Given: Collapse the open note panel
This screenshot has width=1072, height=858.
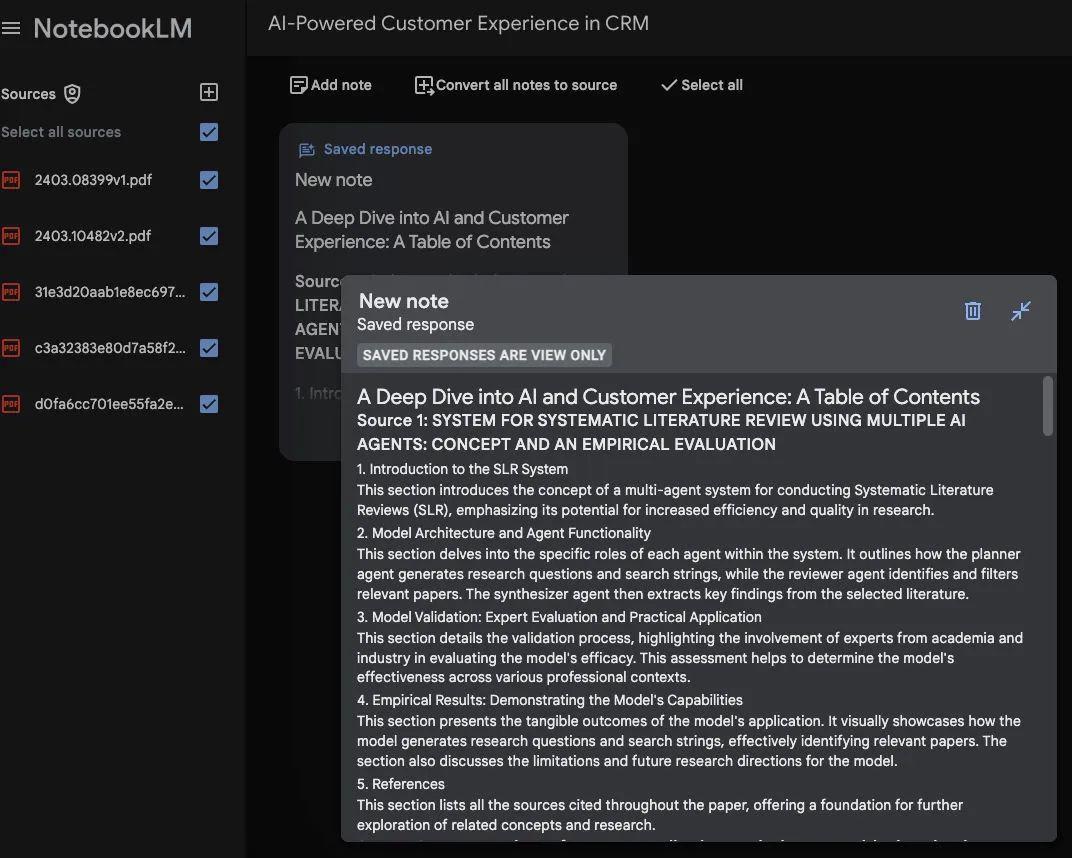Looking at the screenshot, I should [x=1020, y=311].
